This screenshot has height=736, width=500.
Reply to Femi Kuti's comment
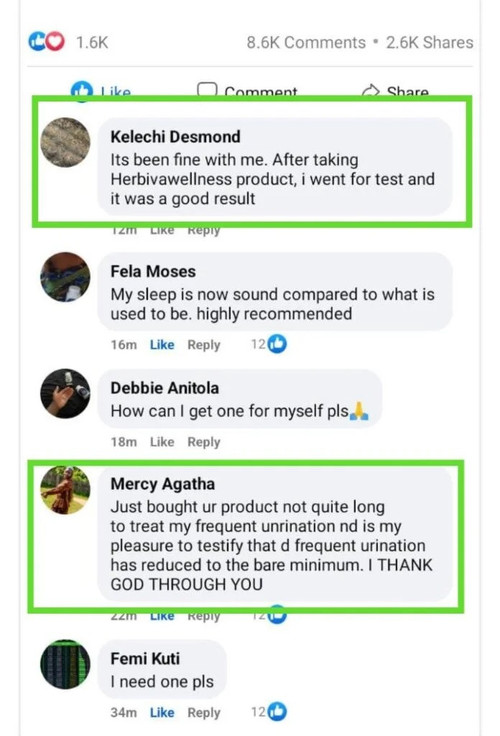pyautogui.click(x=204, y=713)
